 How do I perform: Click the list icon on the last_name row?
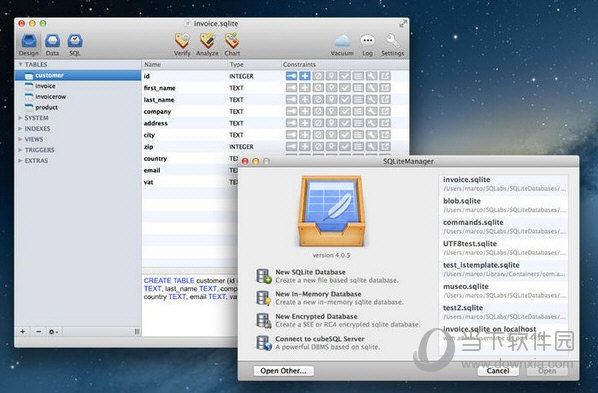[x=358, y=100]
